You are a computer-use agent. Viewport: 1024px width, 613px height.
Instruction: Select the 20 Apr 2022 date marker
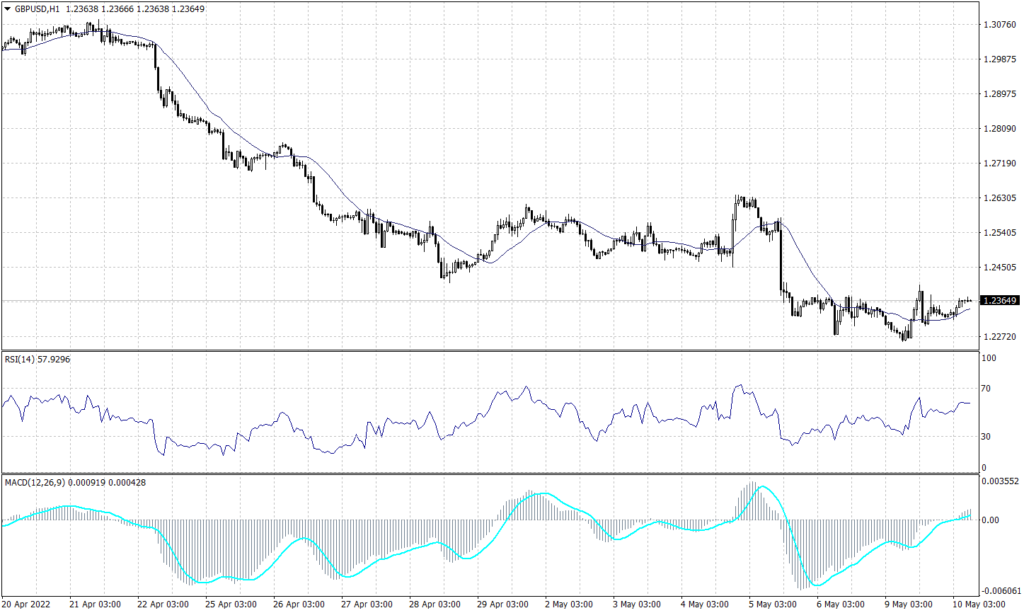pos(27,604)
